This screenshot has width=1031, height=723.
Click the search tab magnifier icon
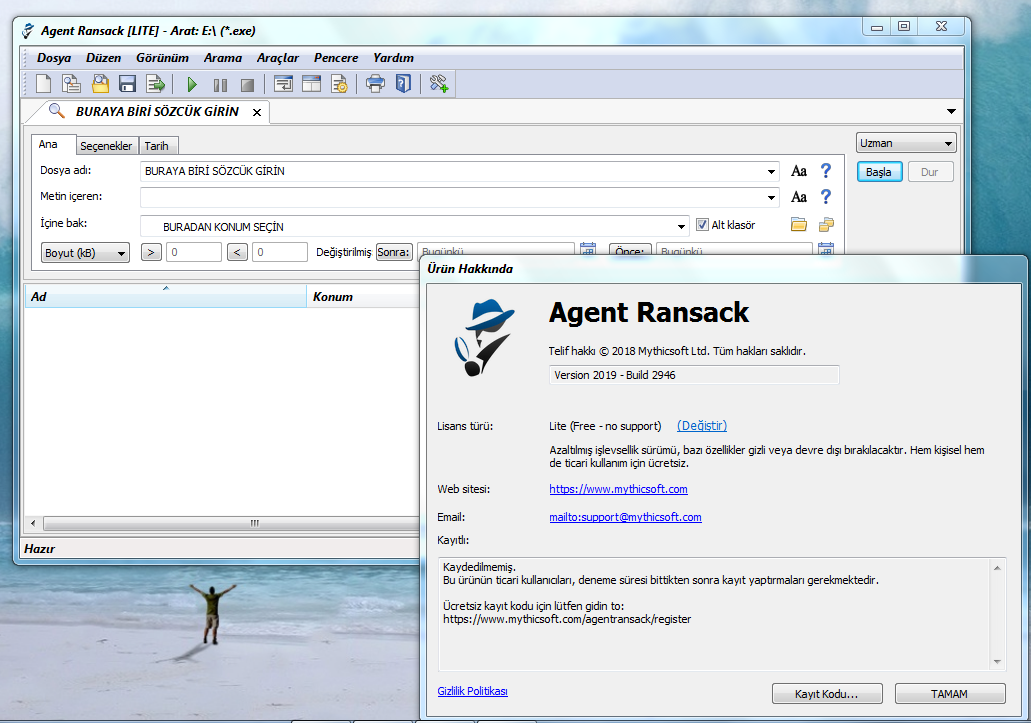click(57, 111)
